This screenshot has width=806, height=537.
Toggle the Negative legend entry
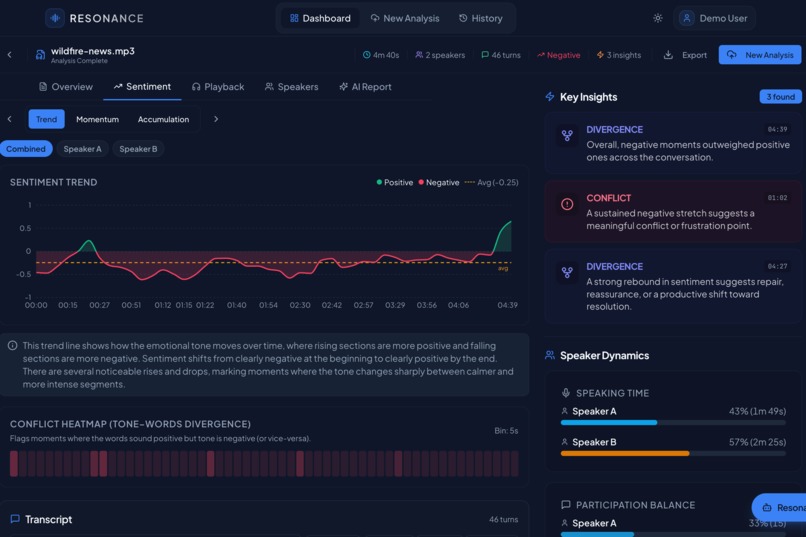pyautogui.click(x=438, y=182)
